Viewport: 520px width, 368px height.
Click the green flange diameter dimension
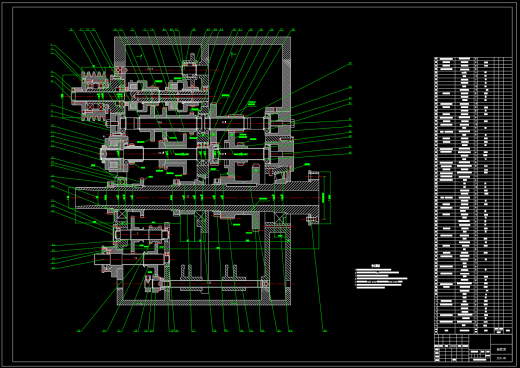point(330,198)
